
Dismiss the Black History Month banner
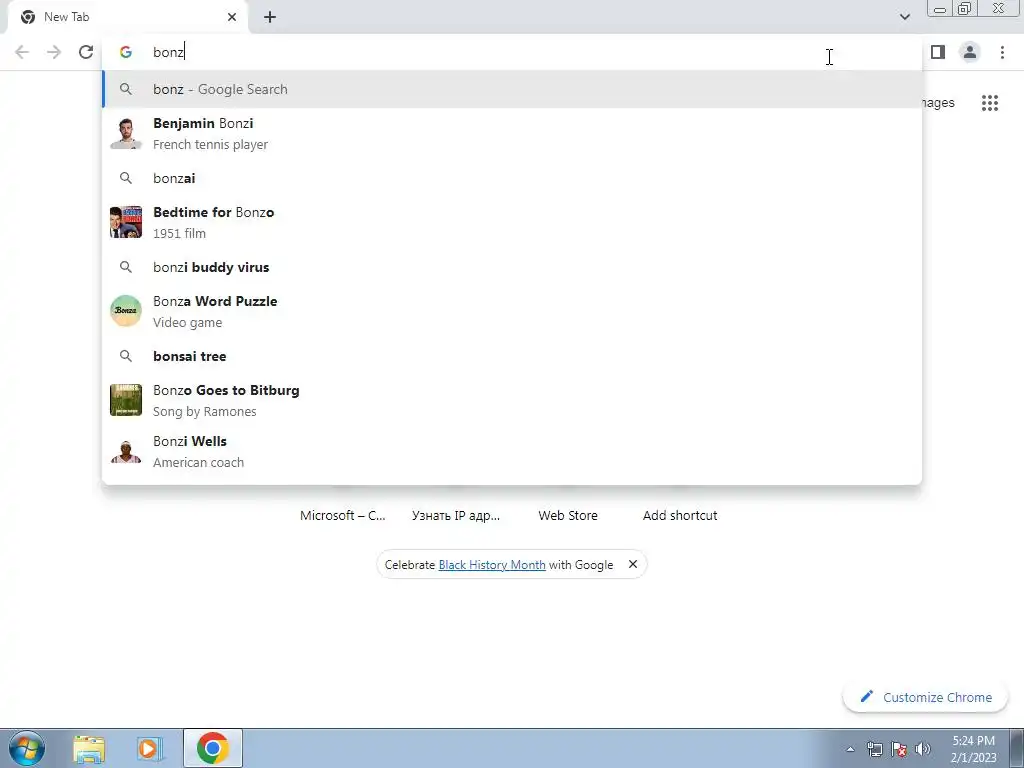(632, 564)
